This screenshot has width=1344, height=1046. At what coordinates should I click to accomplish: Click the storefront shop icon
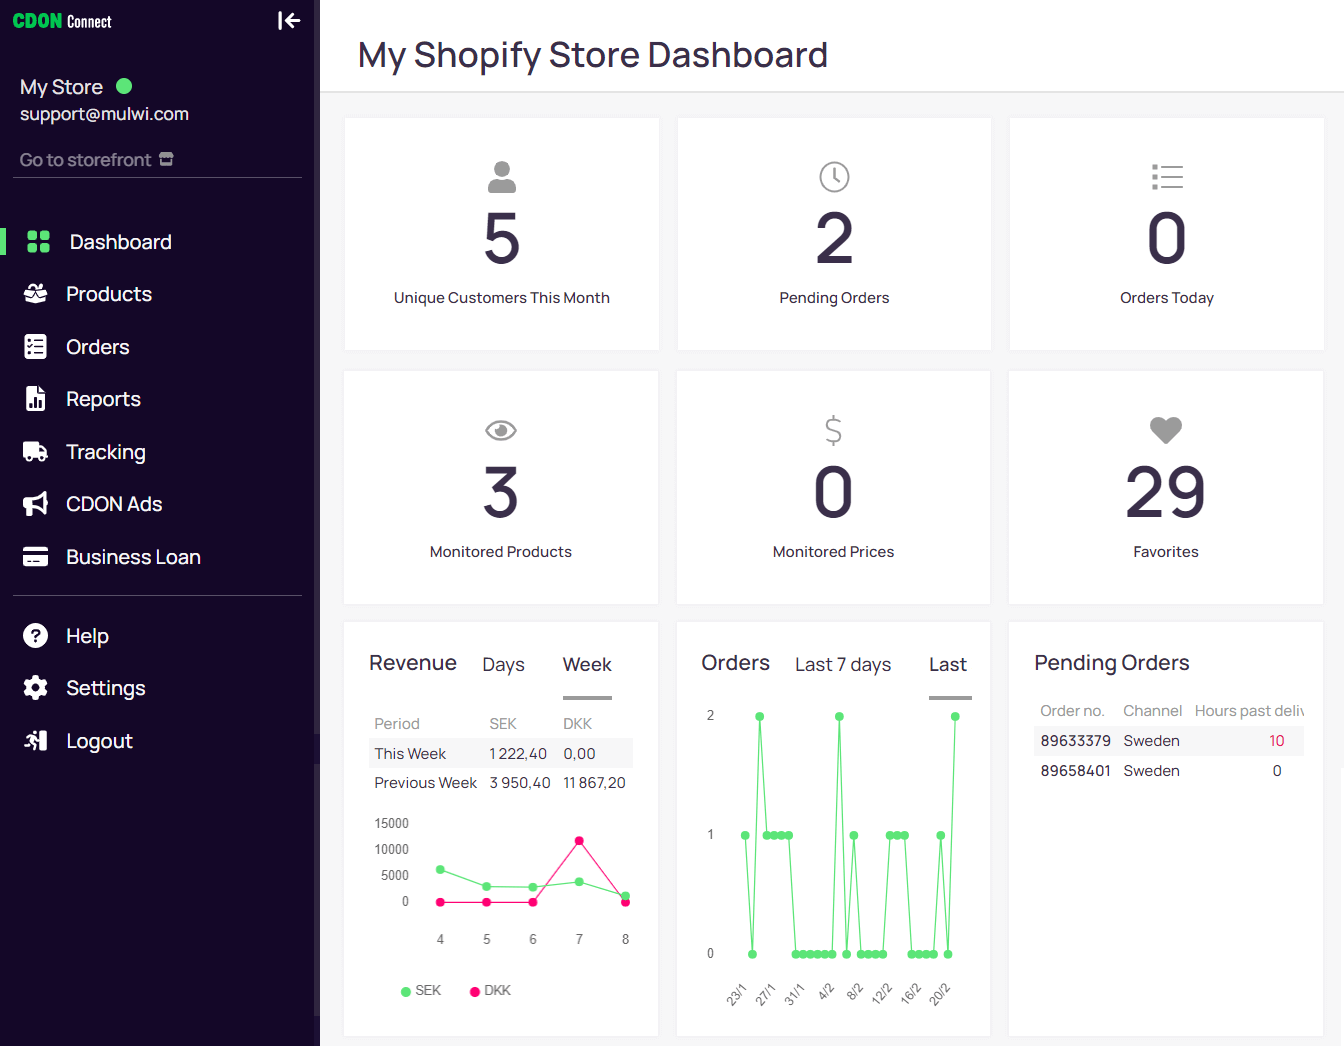tap(166, 159)
